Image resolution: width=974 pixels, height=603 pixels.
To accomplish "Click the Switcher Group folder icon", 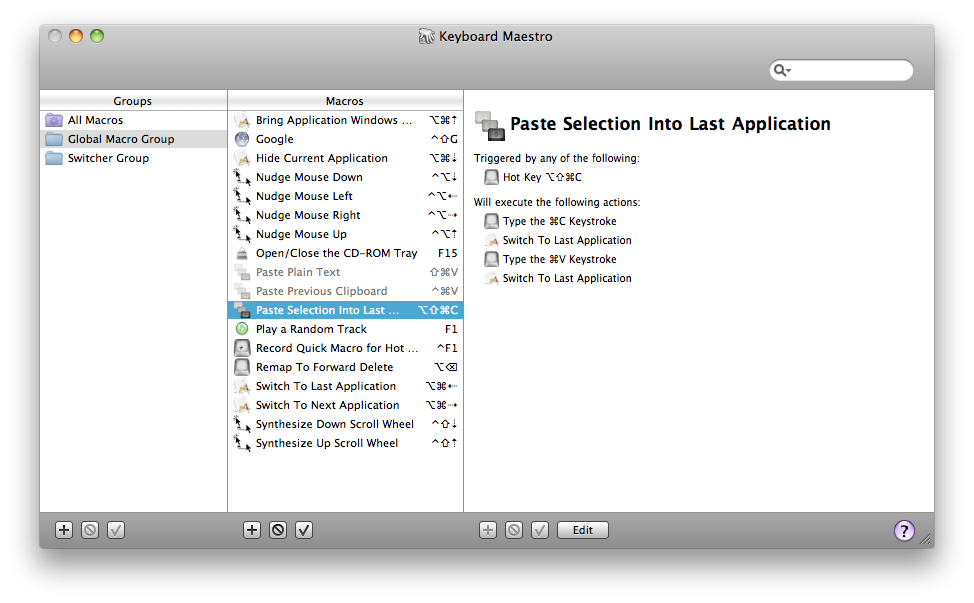I will [x=54, y=158].
